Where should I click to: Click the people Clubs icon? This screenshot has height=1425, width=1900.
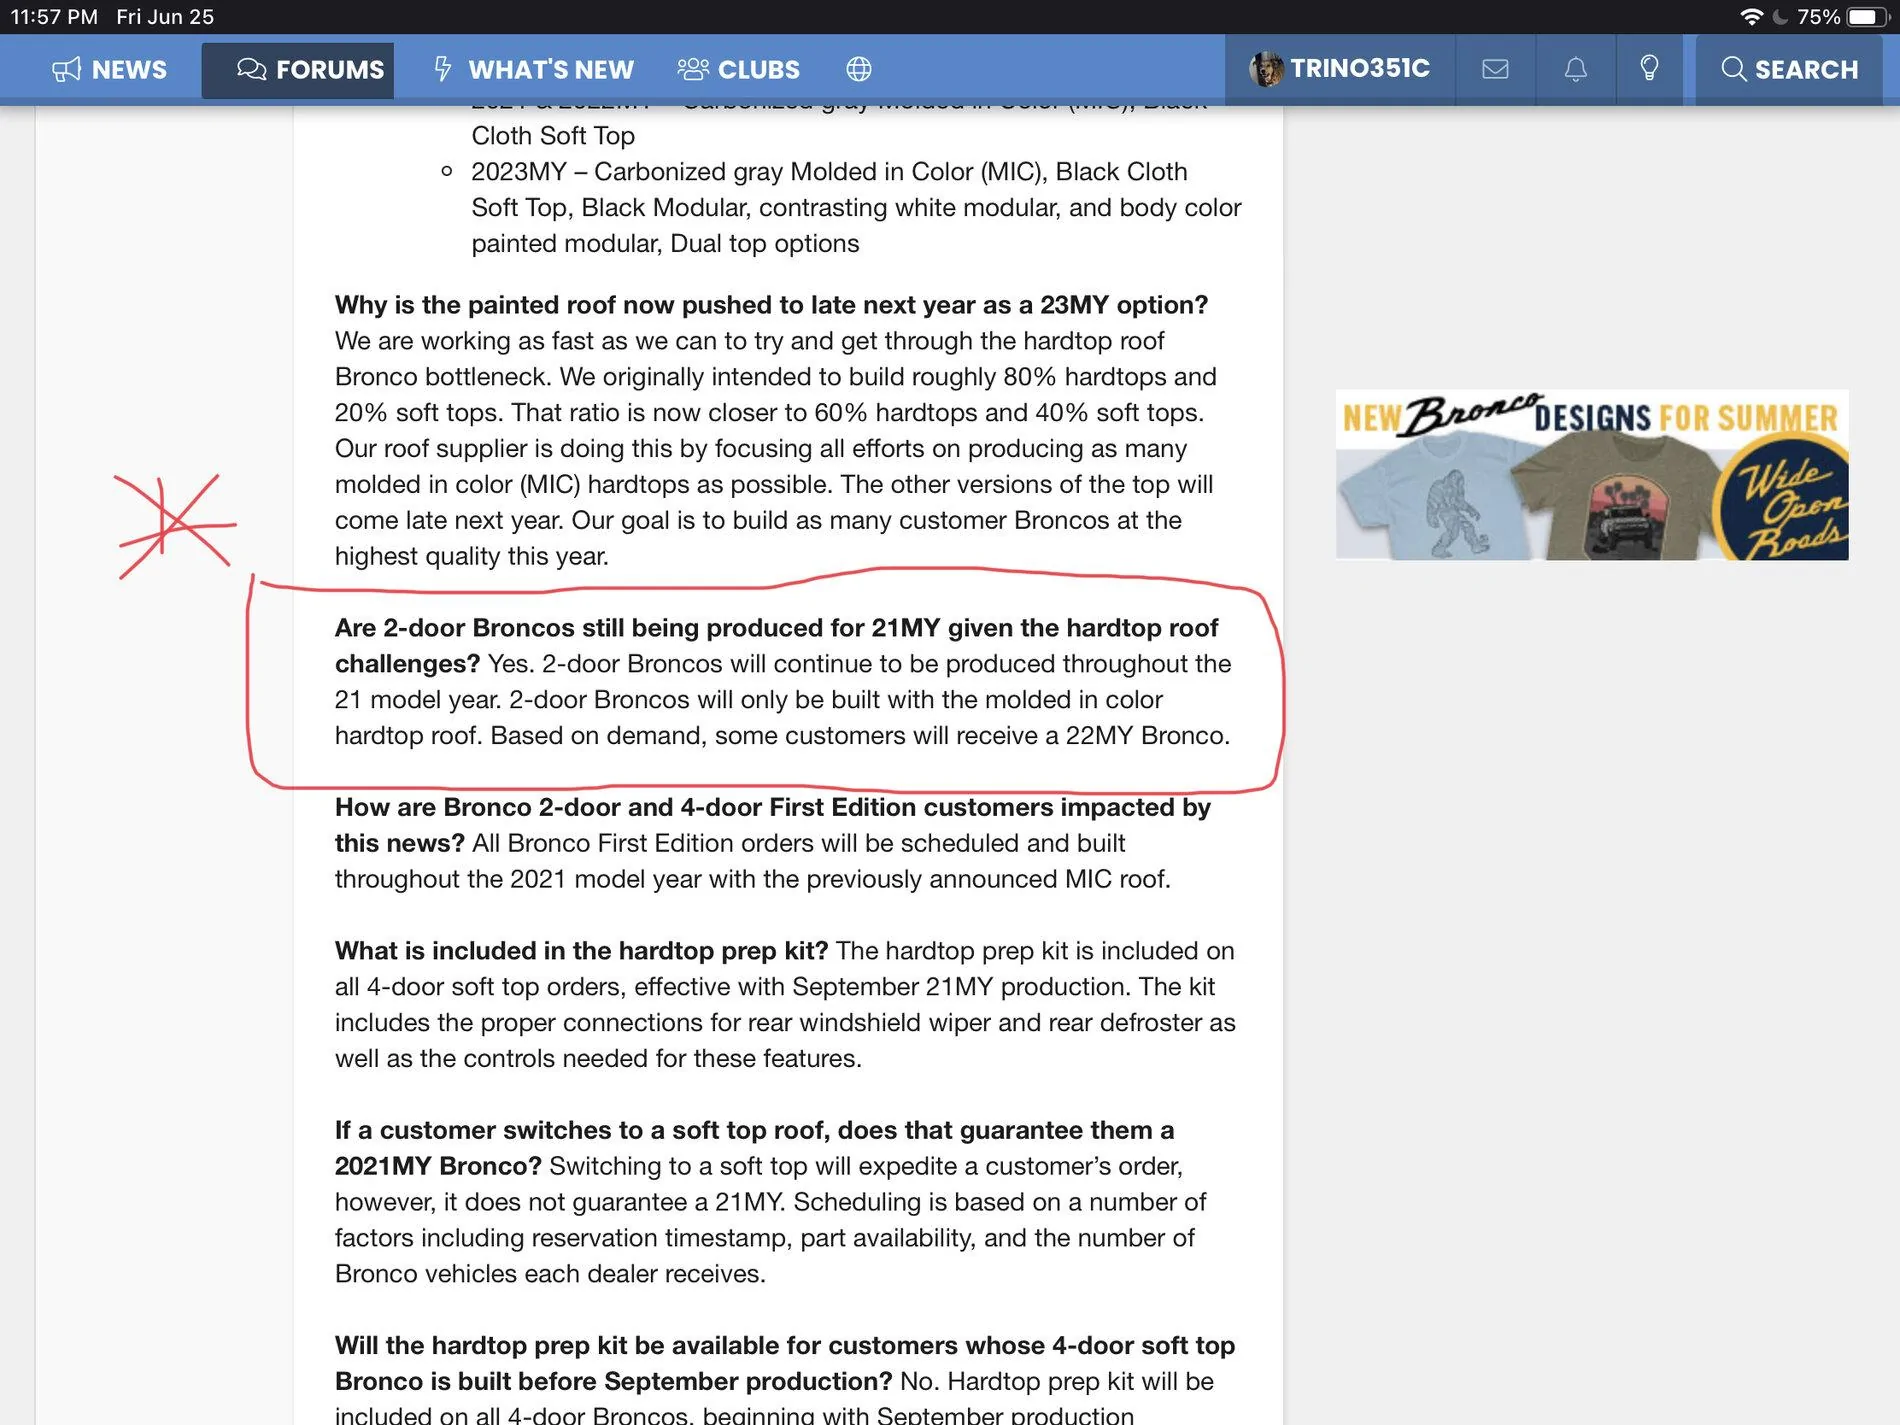coord(693,69)
